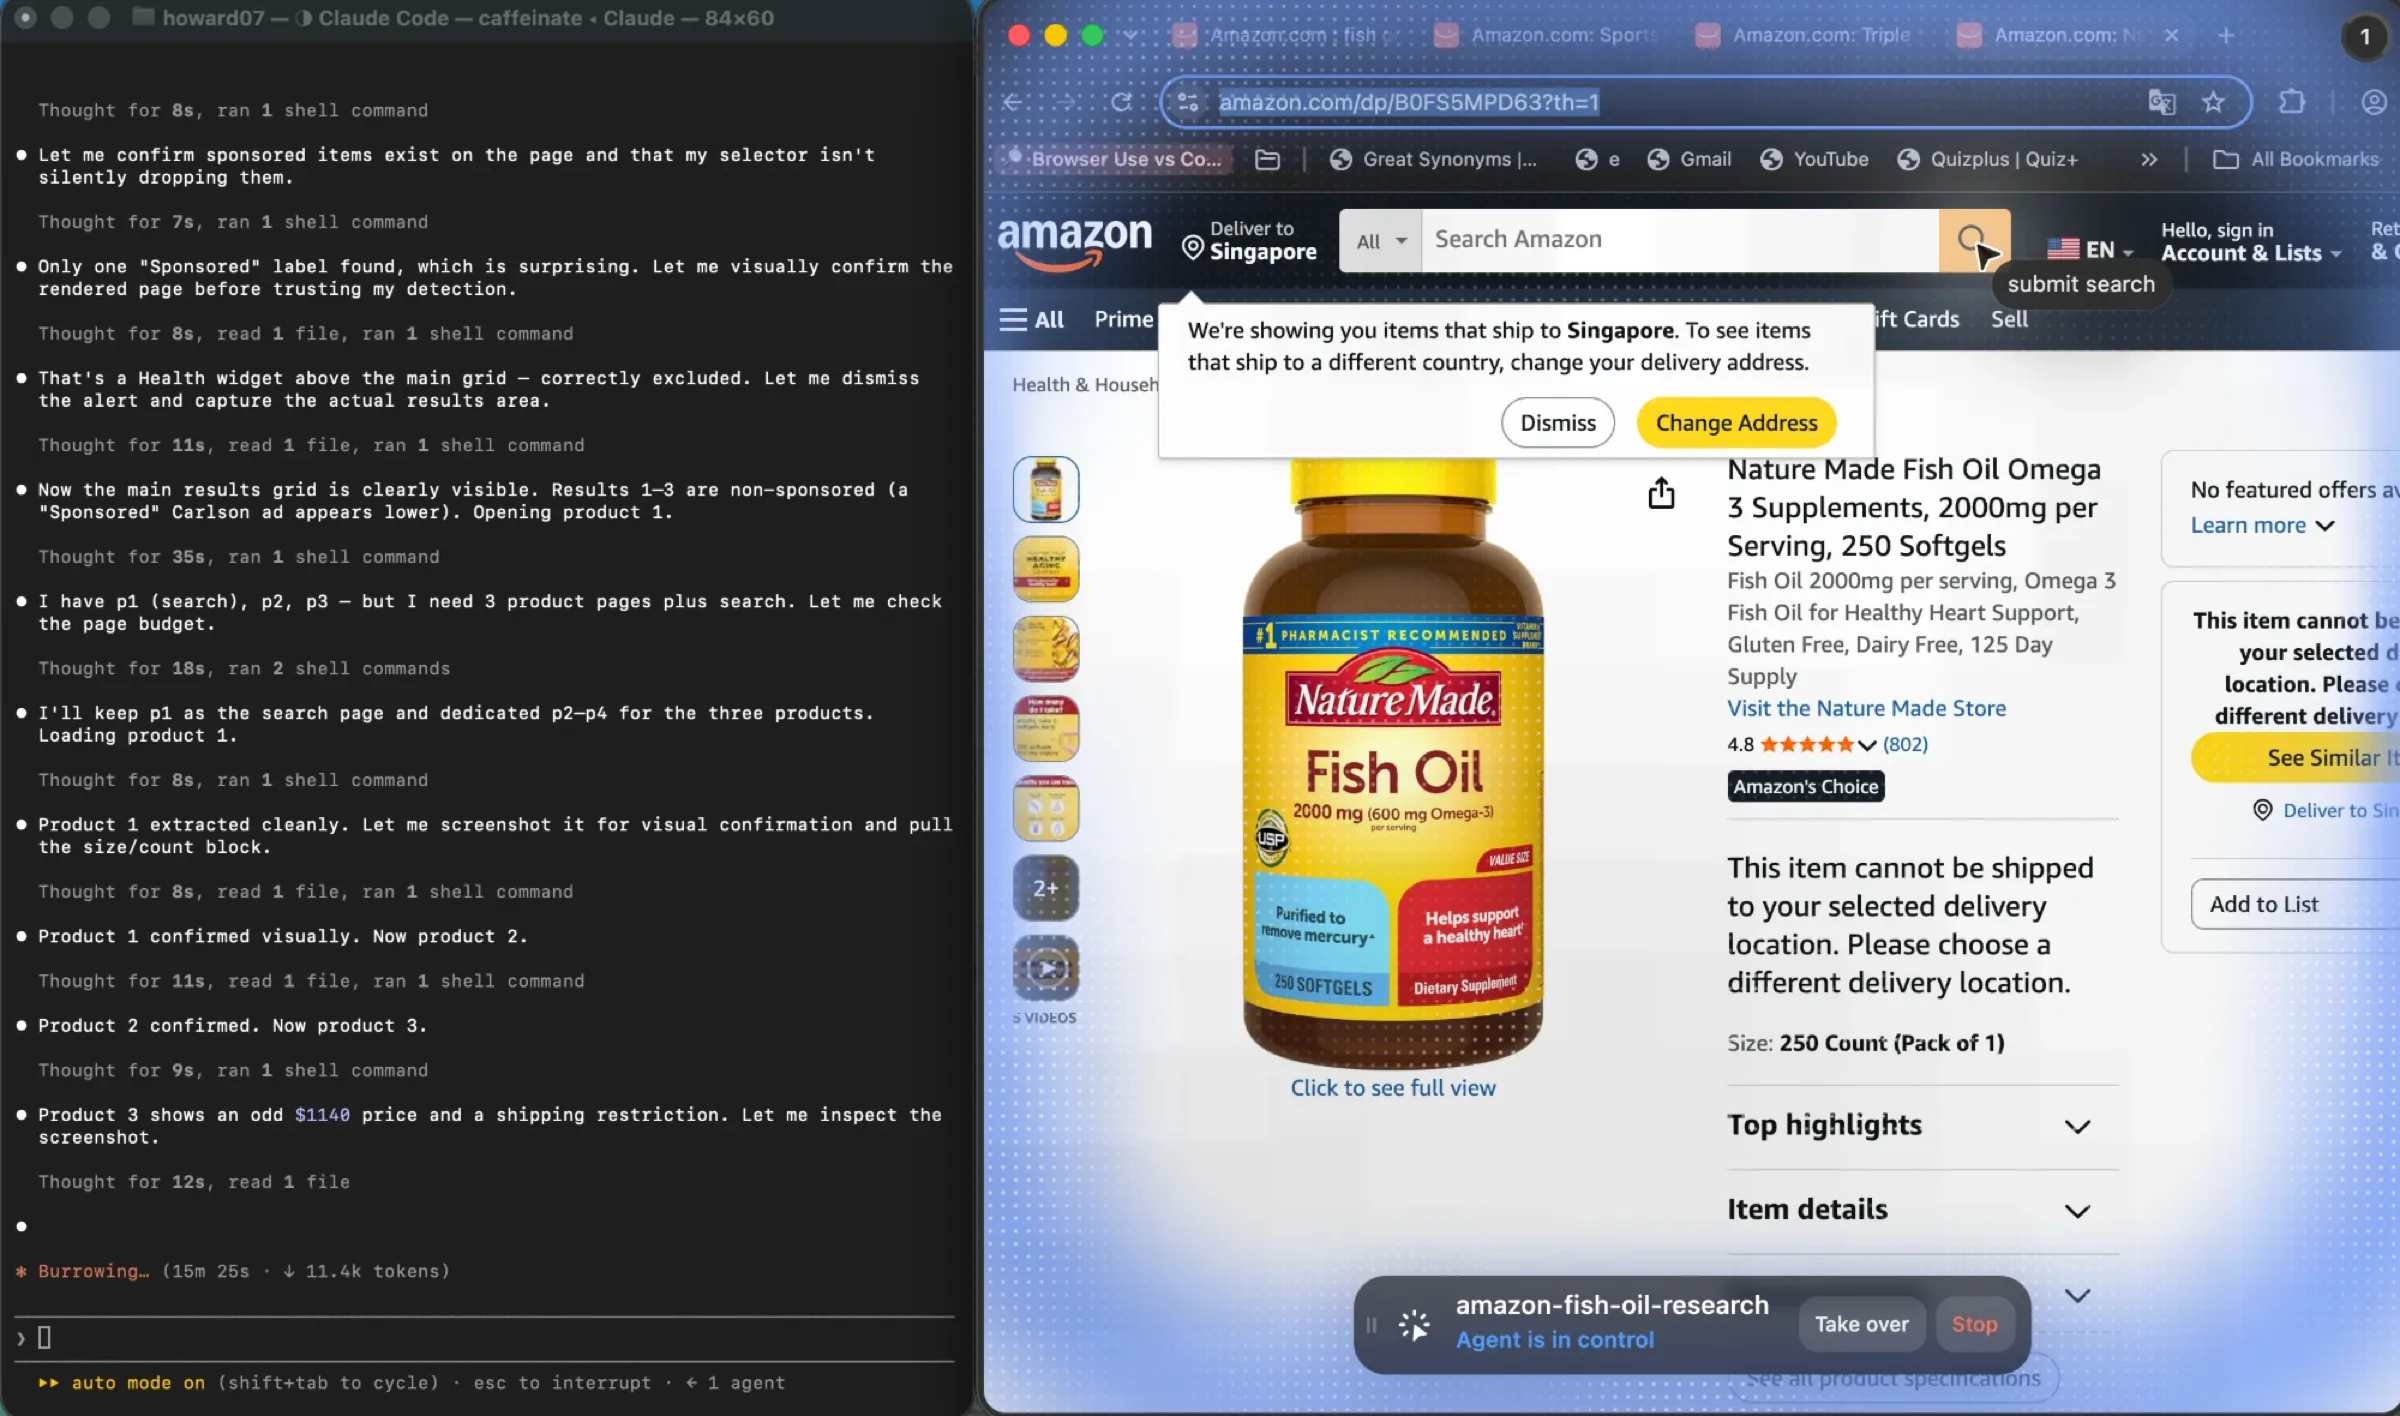
Task: Click See Similar Items button
Action: pos(2295,758)
